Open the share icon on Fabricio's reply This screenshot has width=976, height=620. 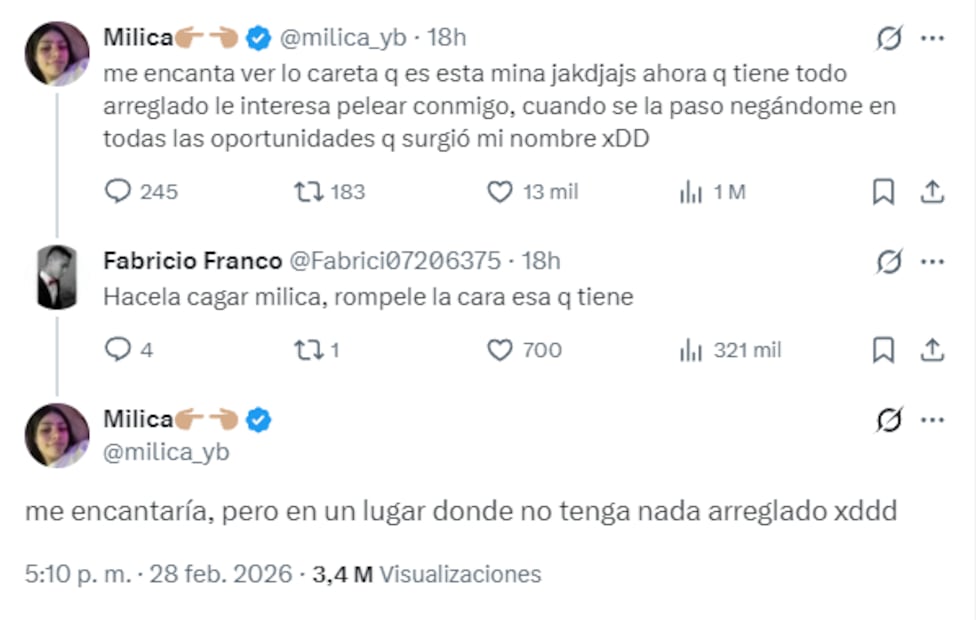point(932,349)
